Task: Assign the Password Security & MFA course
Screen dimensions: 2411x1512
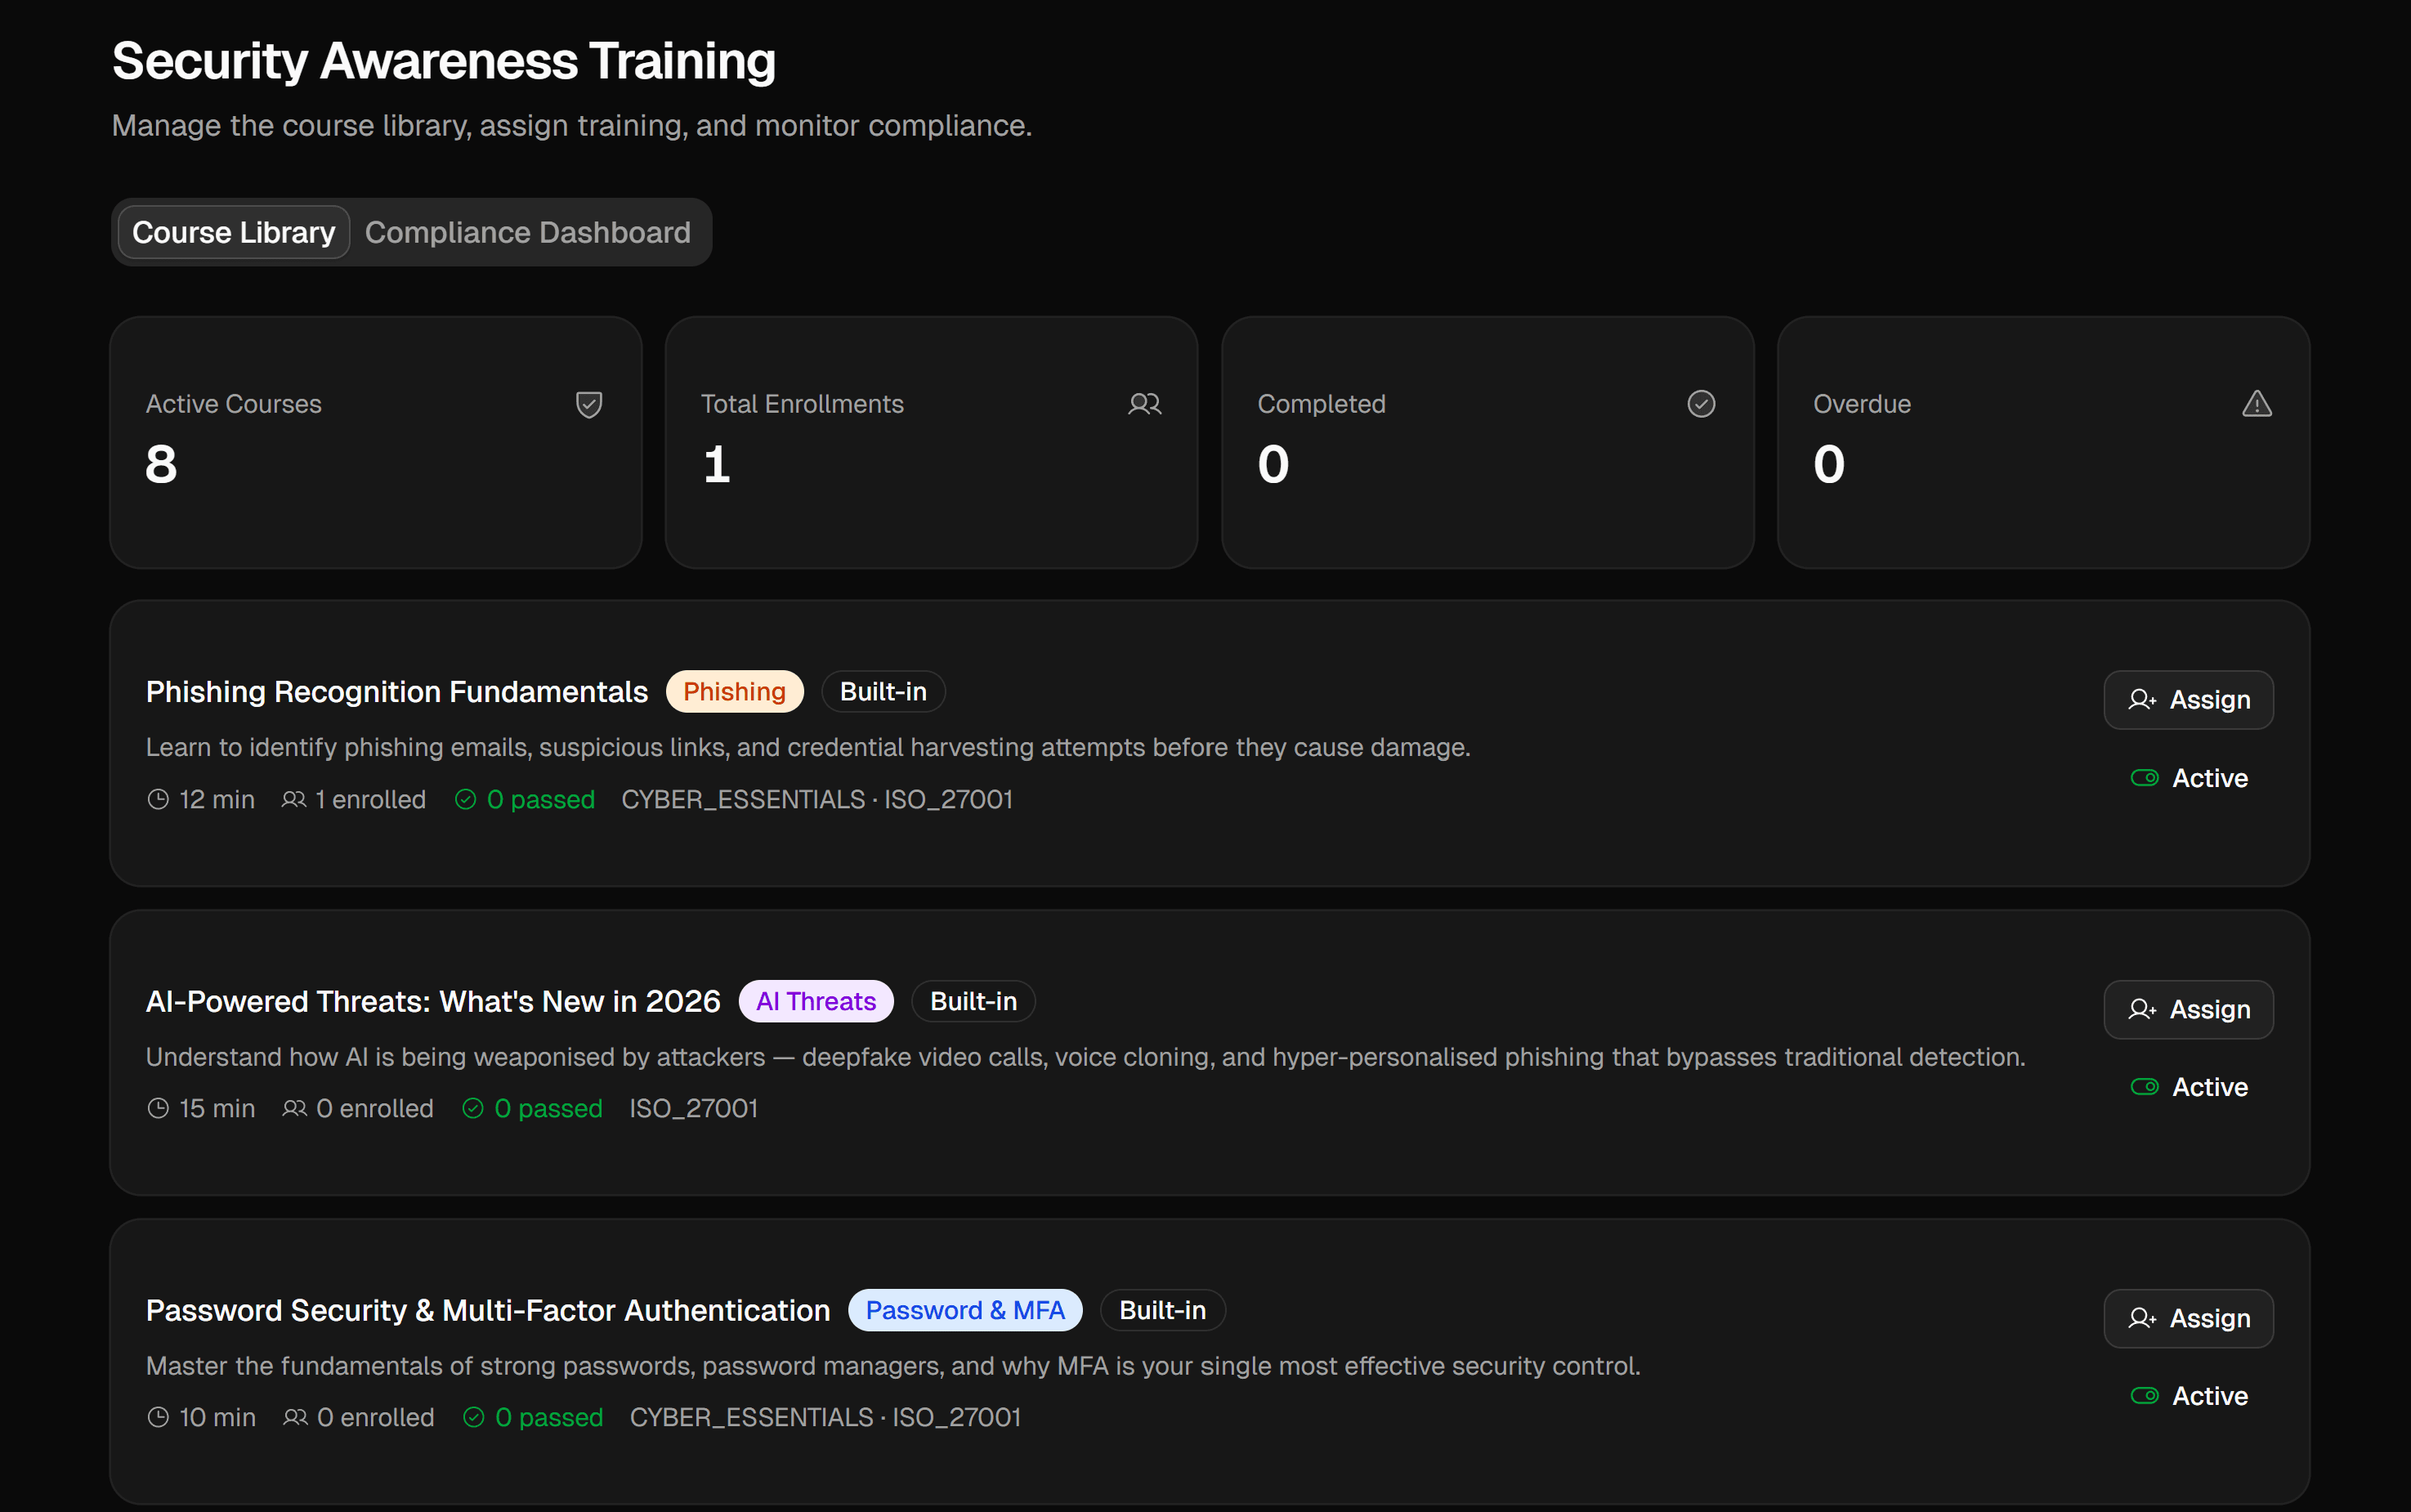Action: (2188, 1319)
